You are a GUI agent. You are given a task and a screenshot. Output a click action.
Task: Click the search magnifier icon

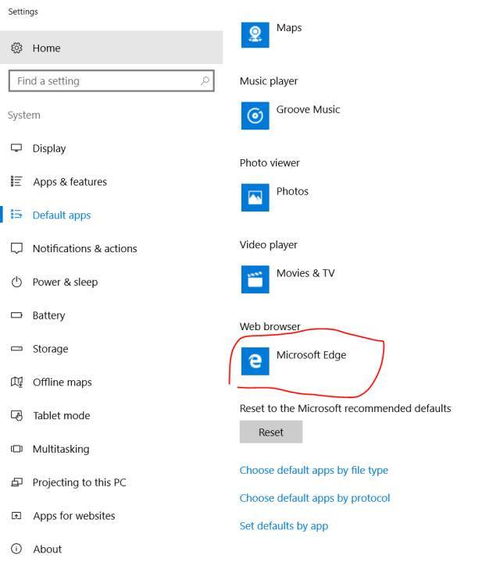205,81
